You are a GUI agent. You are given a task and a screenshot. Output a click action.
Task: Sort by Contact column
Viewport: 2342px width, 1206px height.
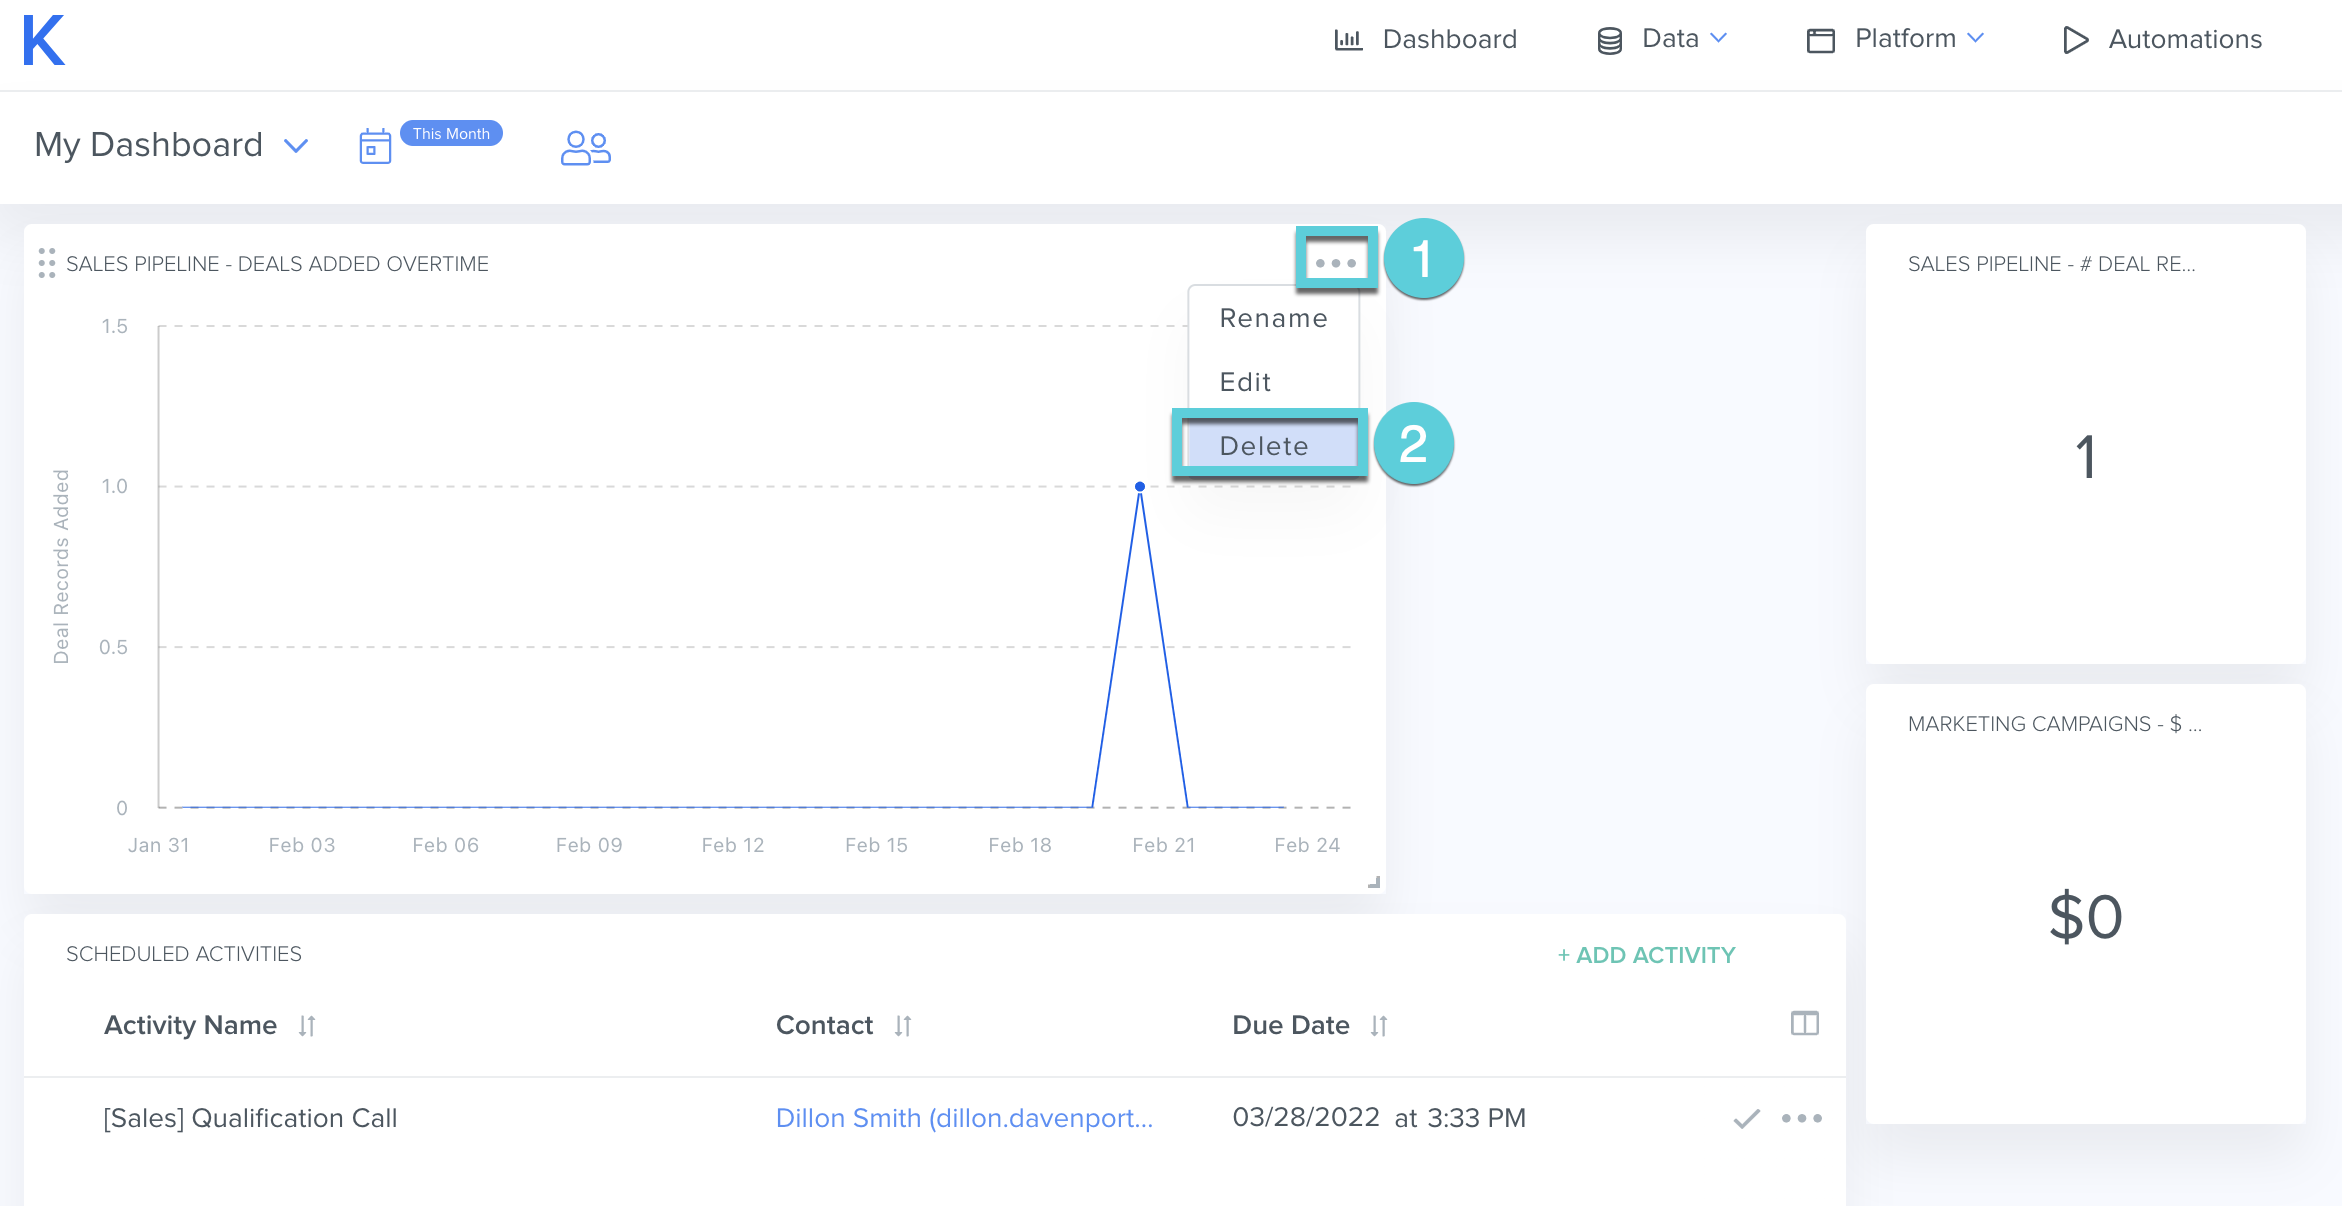[x=903, y=1026]
